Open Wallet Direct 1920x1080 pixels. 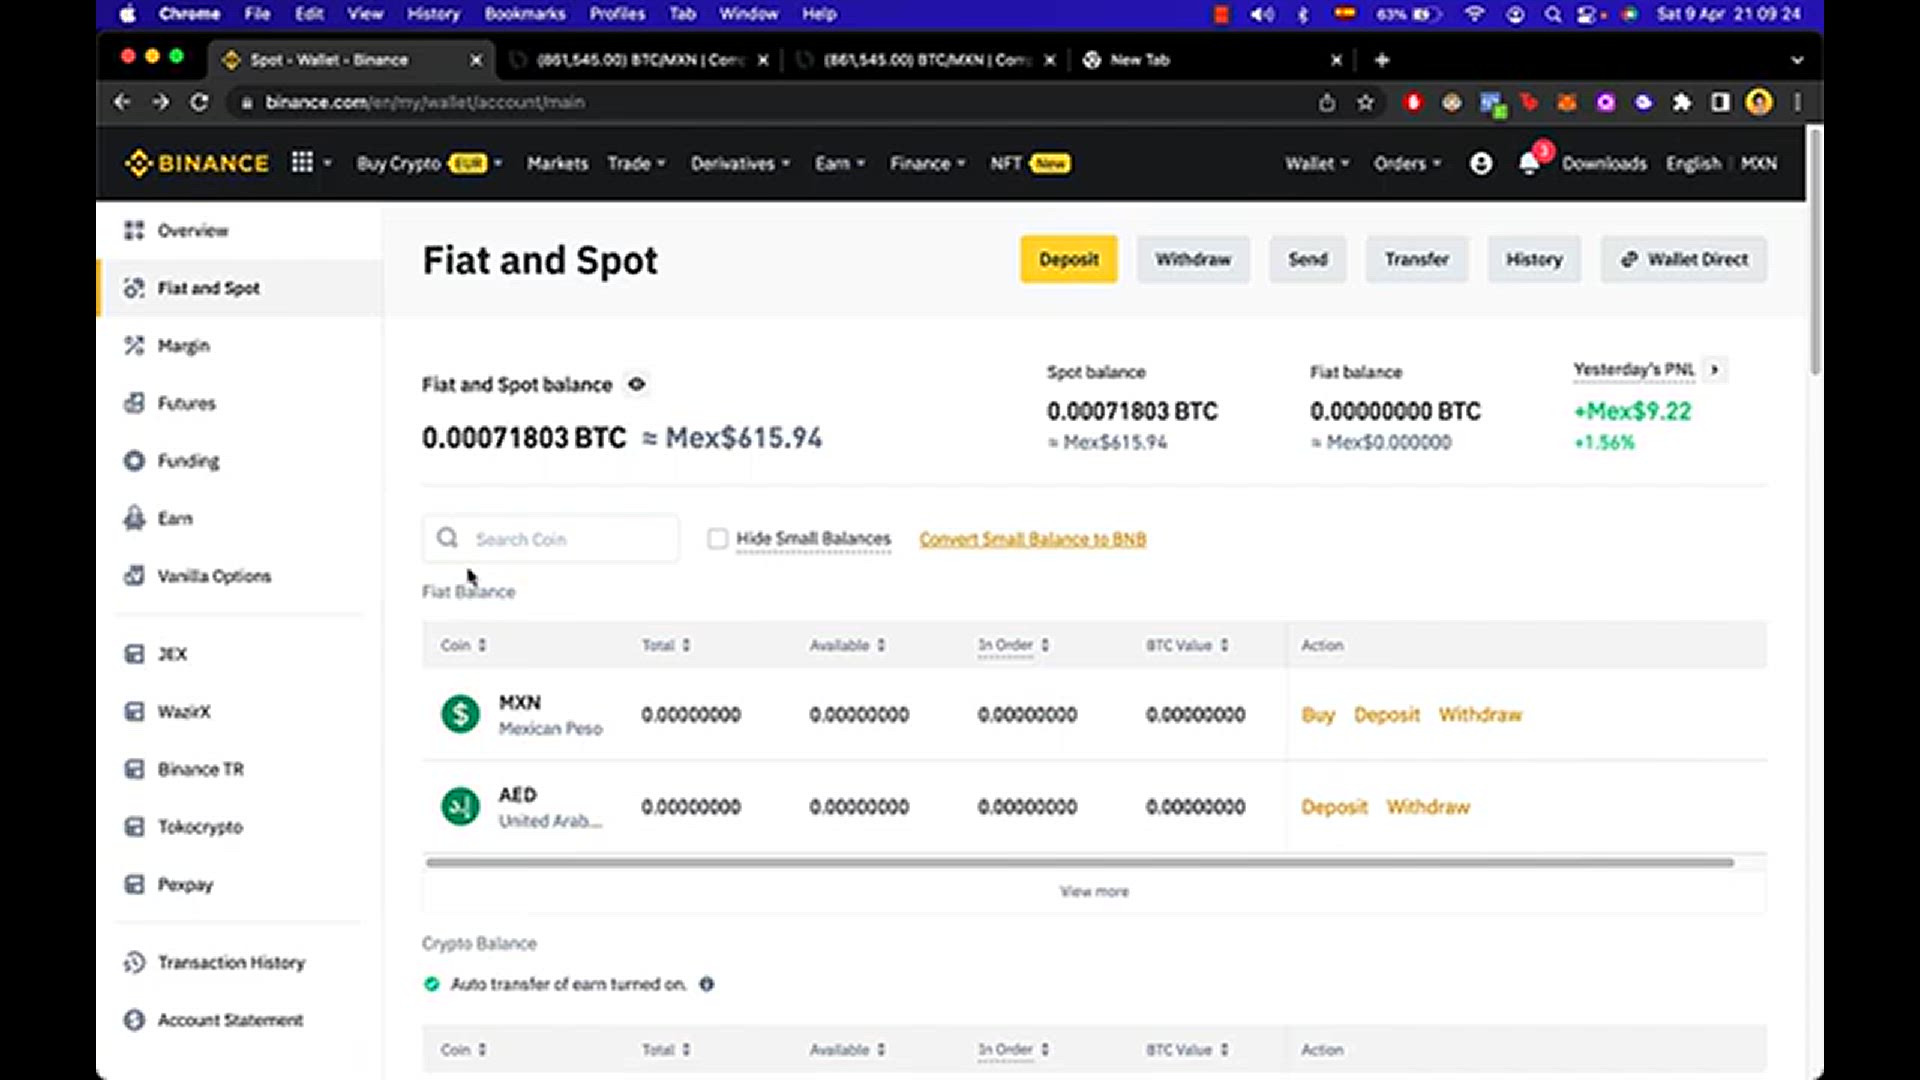[x=1684, y=260]
